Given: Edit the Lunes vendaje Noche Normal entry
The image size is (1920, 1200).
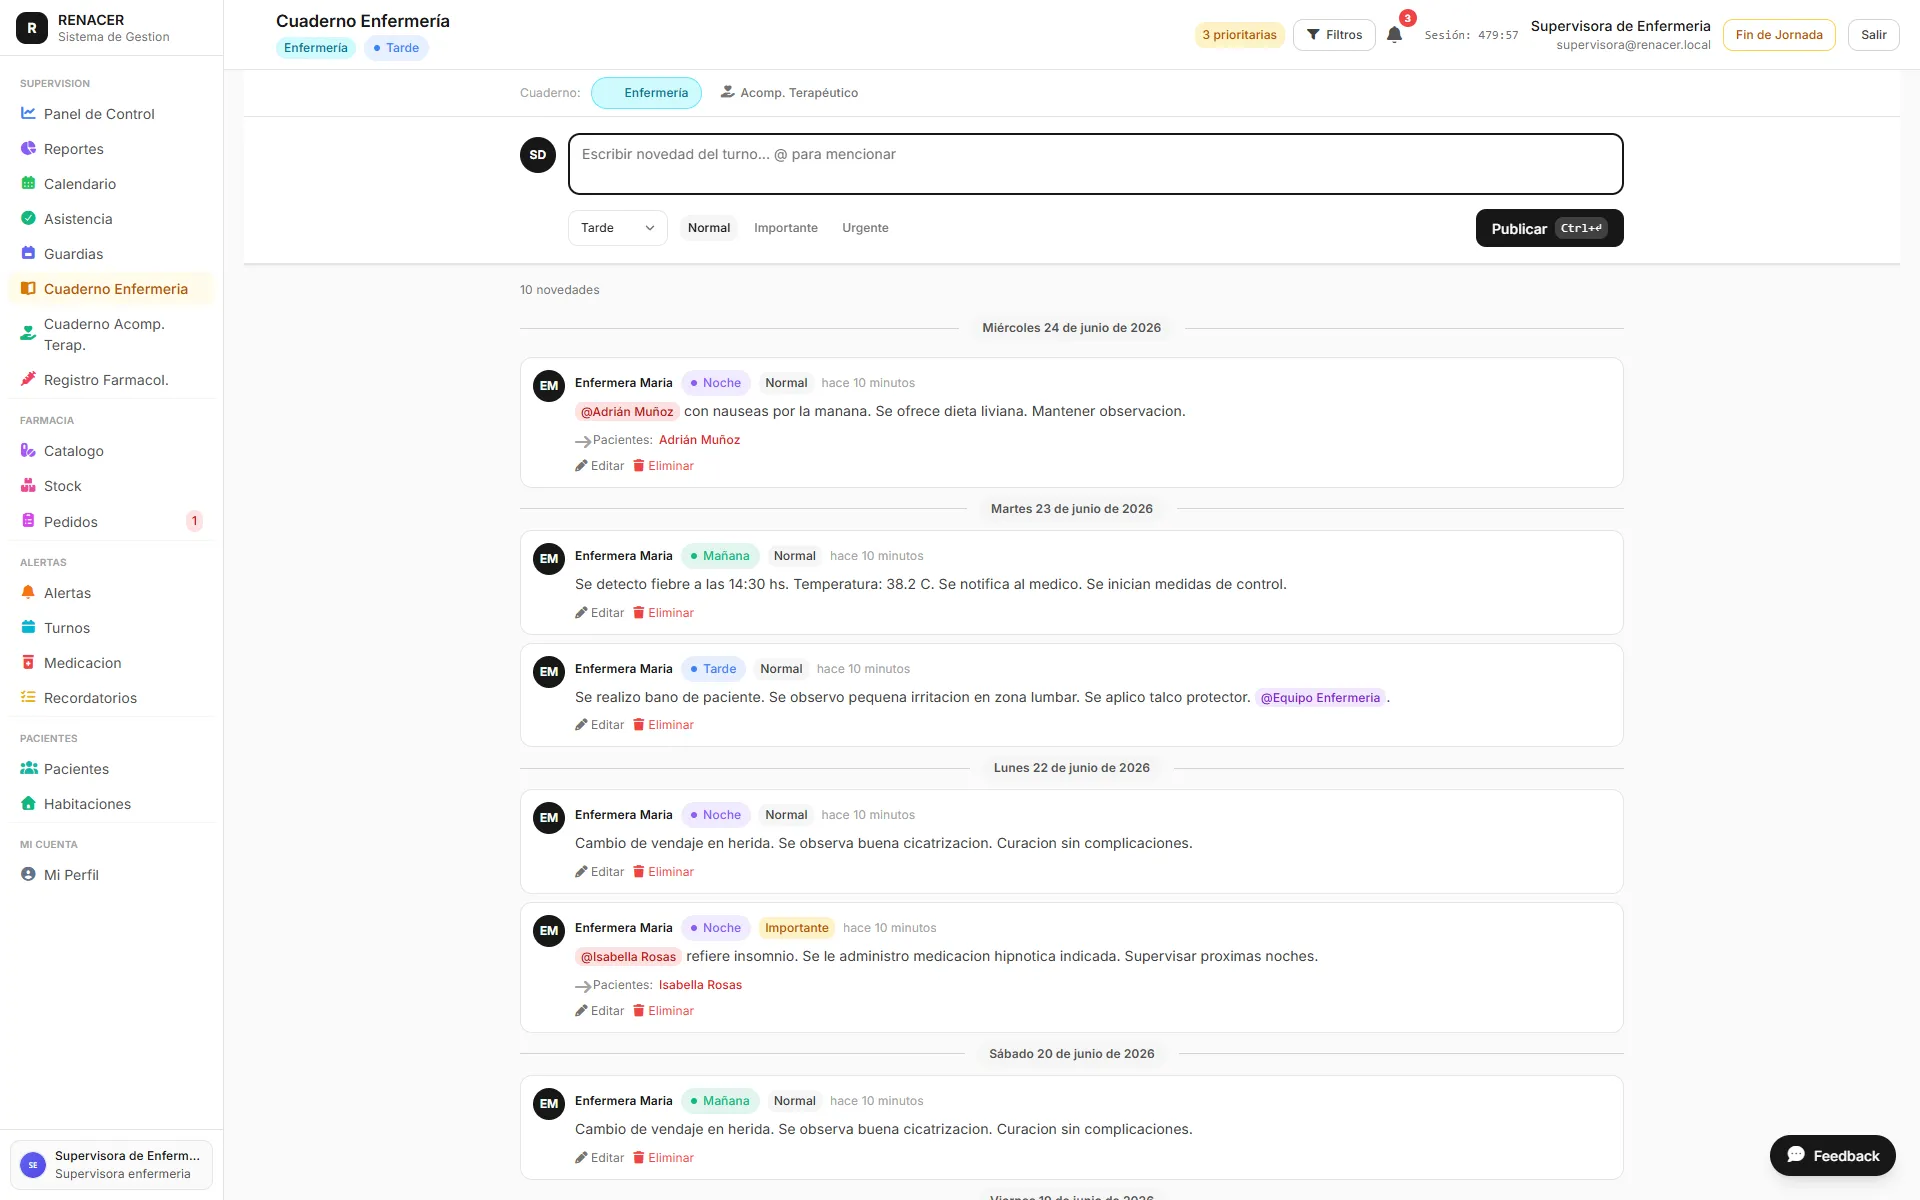Looking at the screenshot, I should [x=599, y=872].
